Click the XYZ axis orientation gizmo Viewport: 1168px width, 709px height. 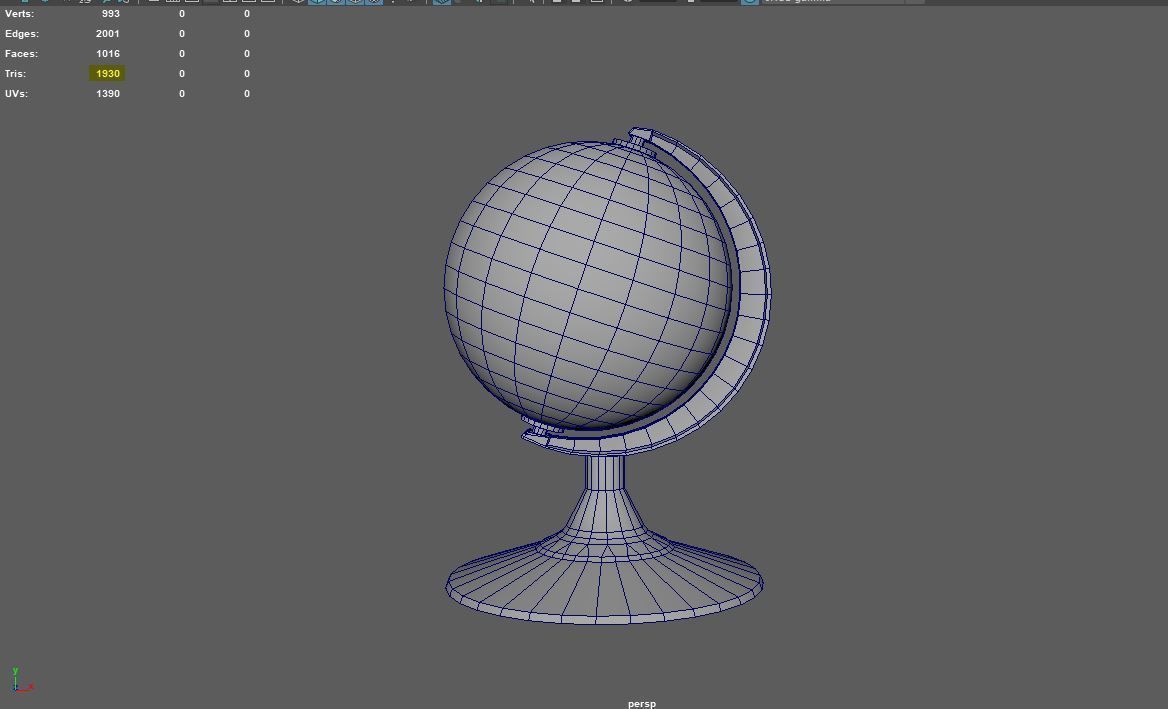tap(22, 679)
